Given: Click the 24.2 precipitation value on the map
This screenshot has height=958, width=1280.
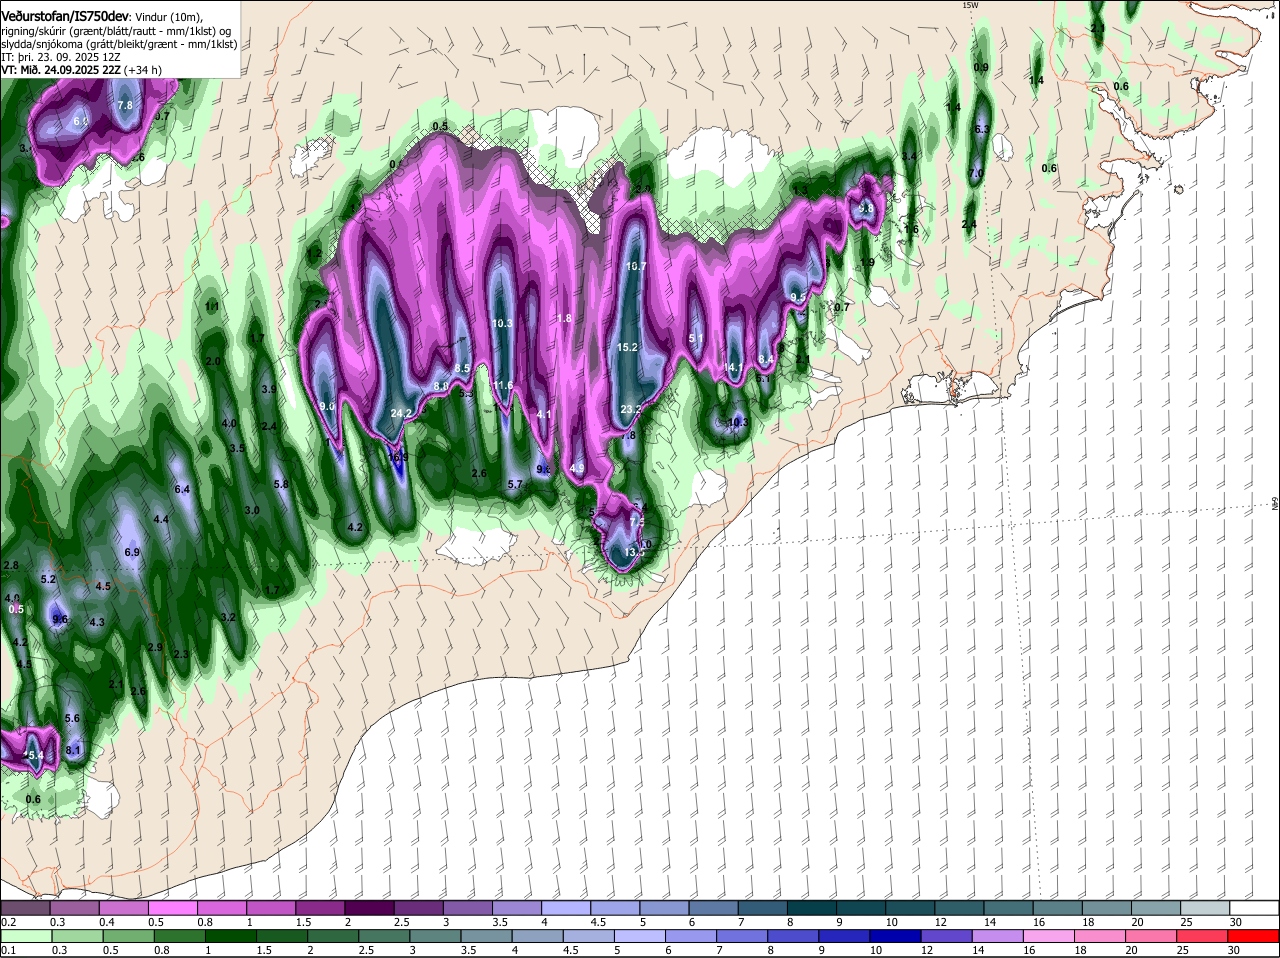Looking at the screenshot, I should (x=401, y=413).
